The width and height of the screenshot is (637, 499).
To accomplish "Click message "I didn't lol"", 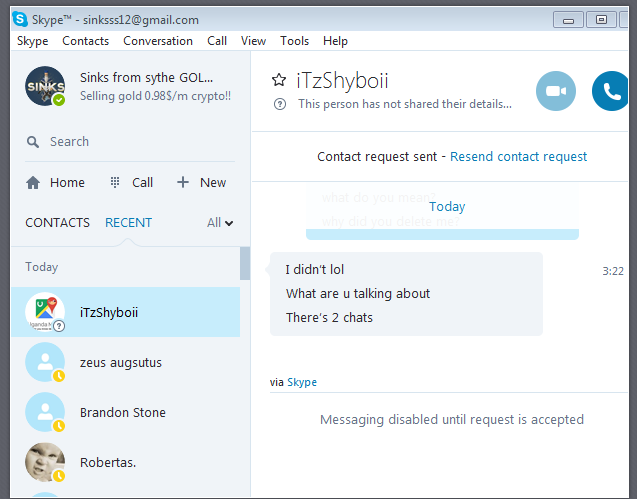I will (x=315, y=269).
